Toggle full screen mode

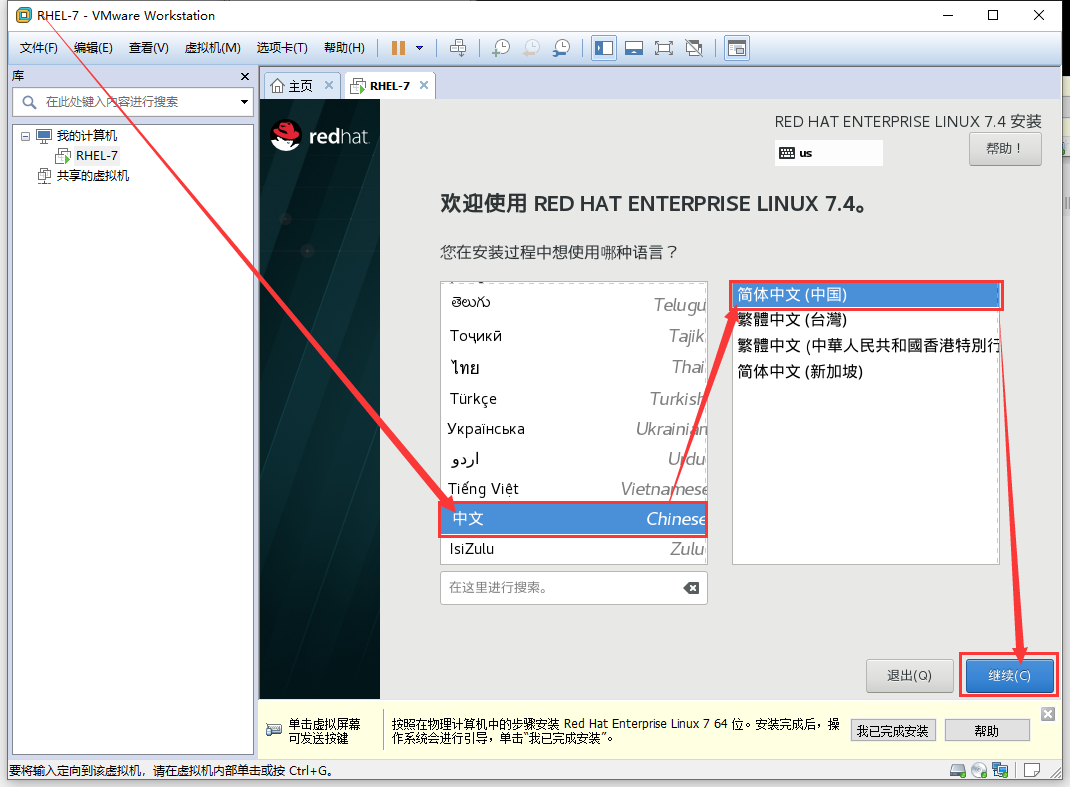[663, 47]
